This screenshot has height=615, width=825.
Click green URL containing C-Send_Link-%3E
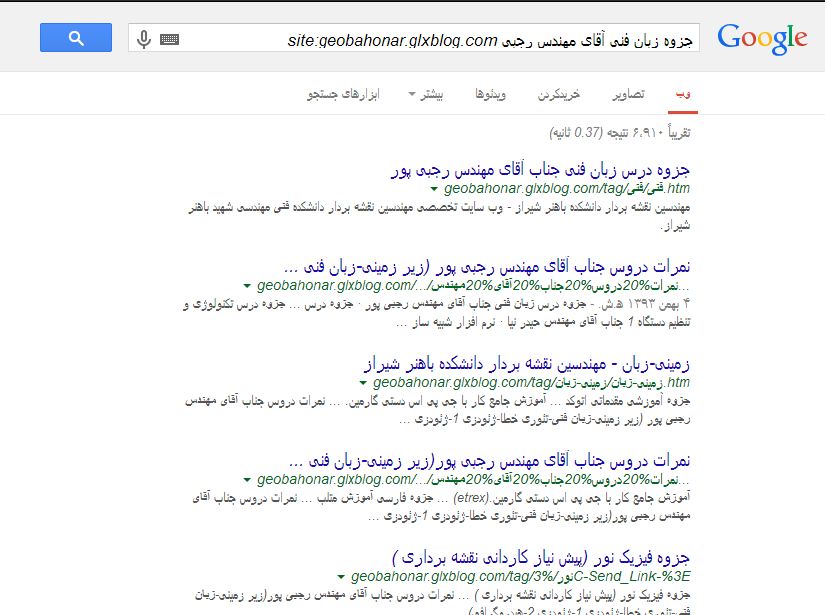[x=521, y=577]
